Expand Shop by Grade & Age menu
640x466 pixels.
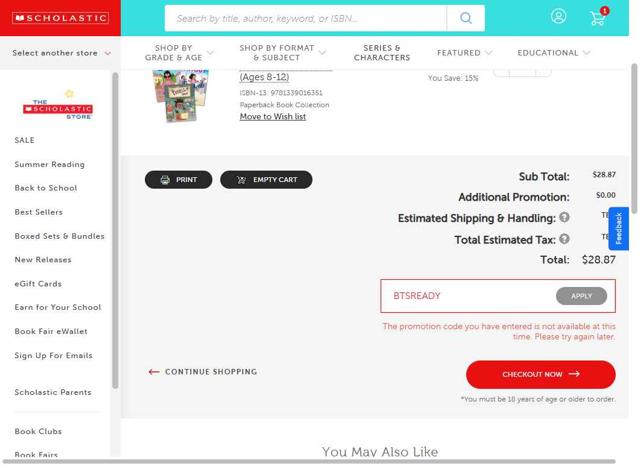pyautogui.click(x=179, y=53)
